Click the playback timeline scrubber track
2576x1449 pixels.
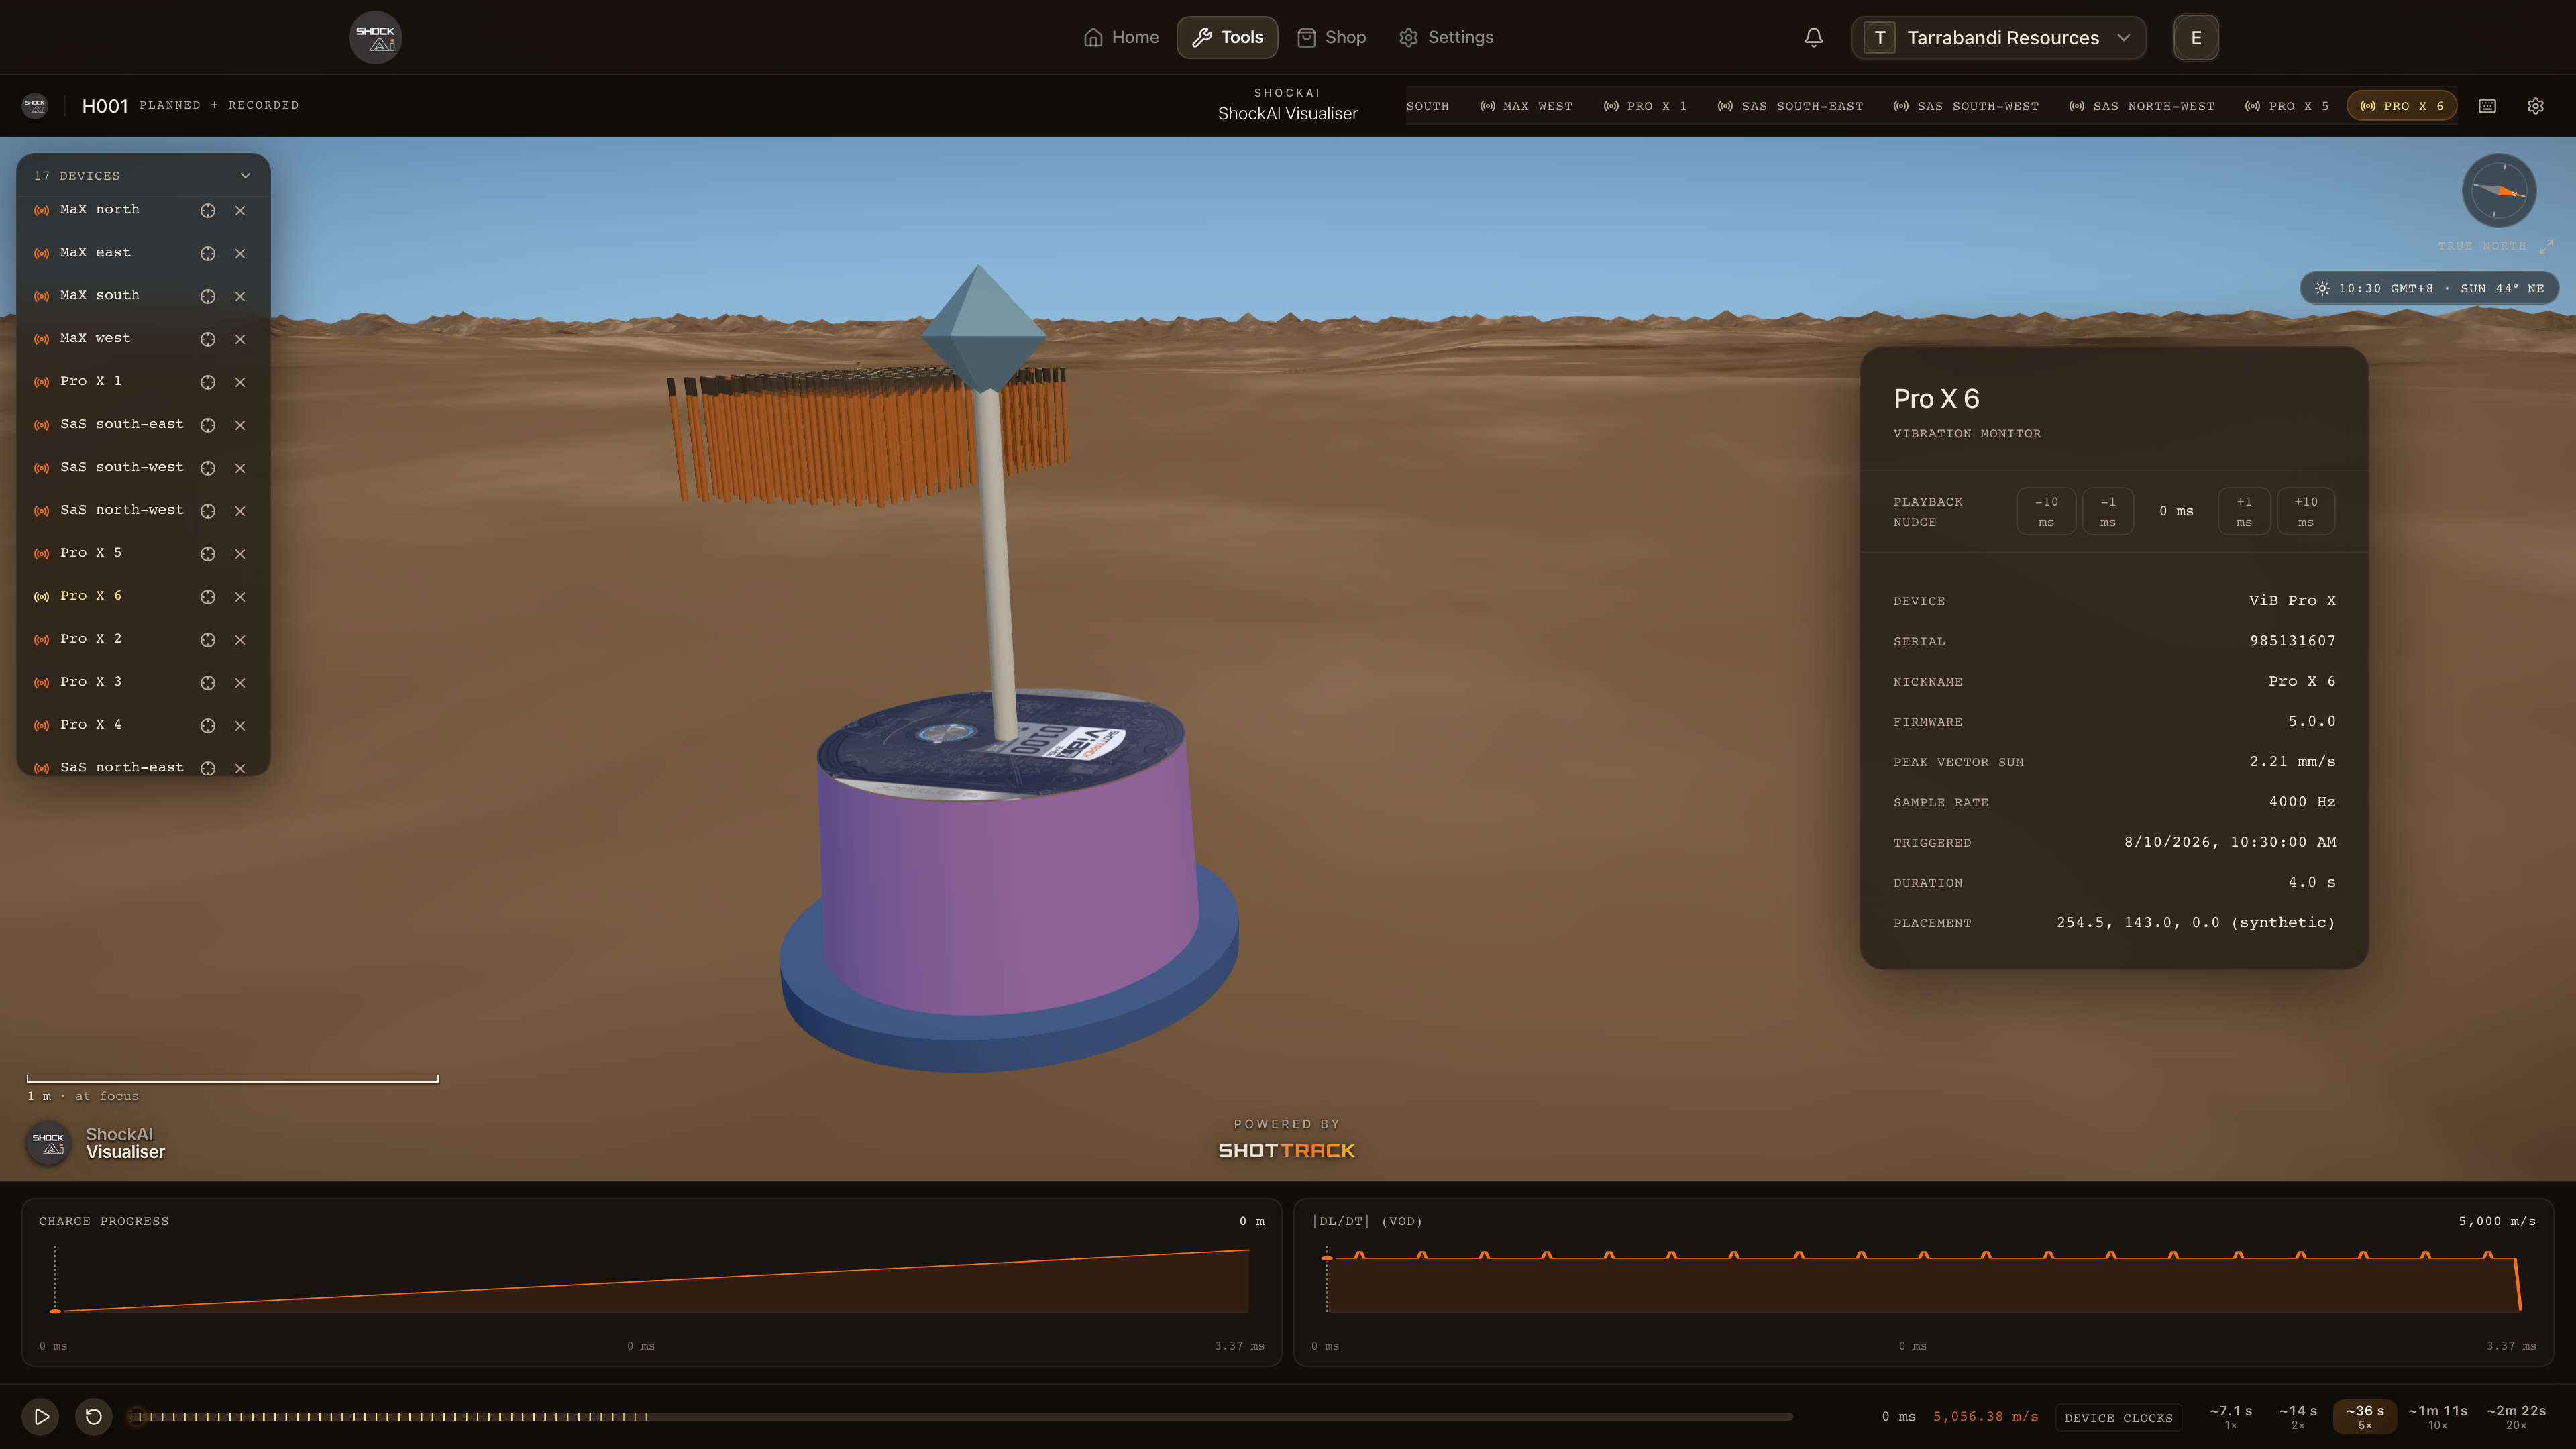(962, 1417)
